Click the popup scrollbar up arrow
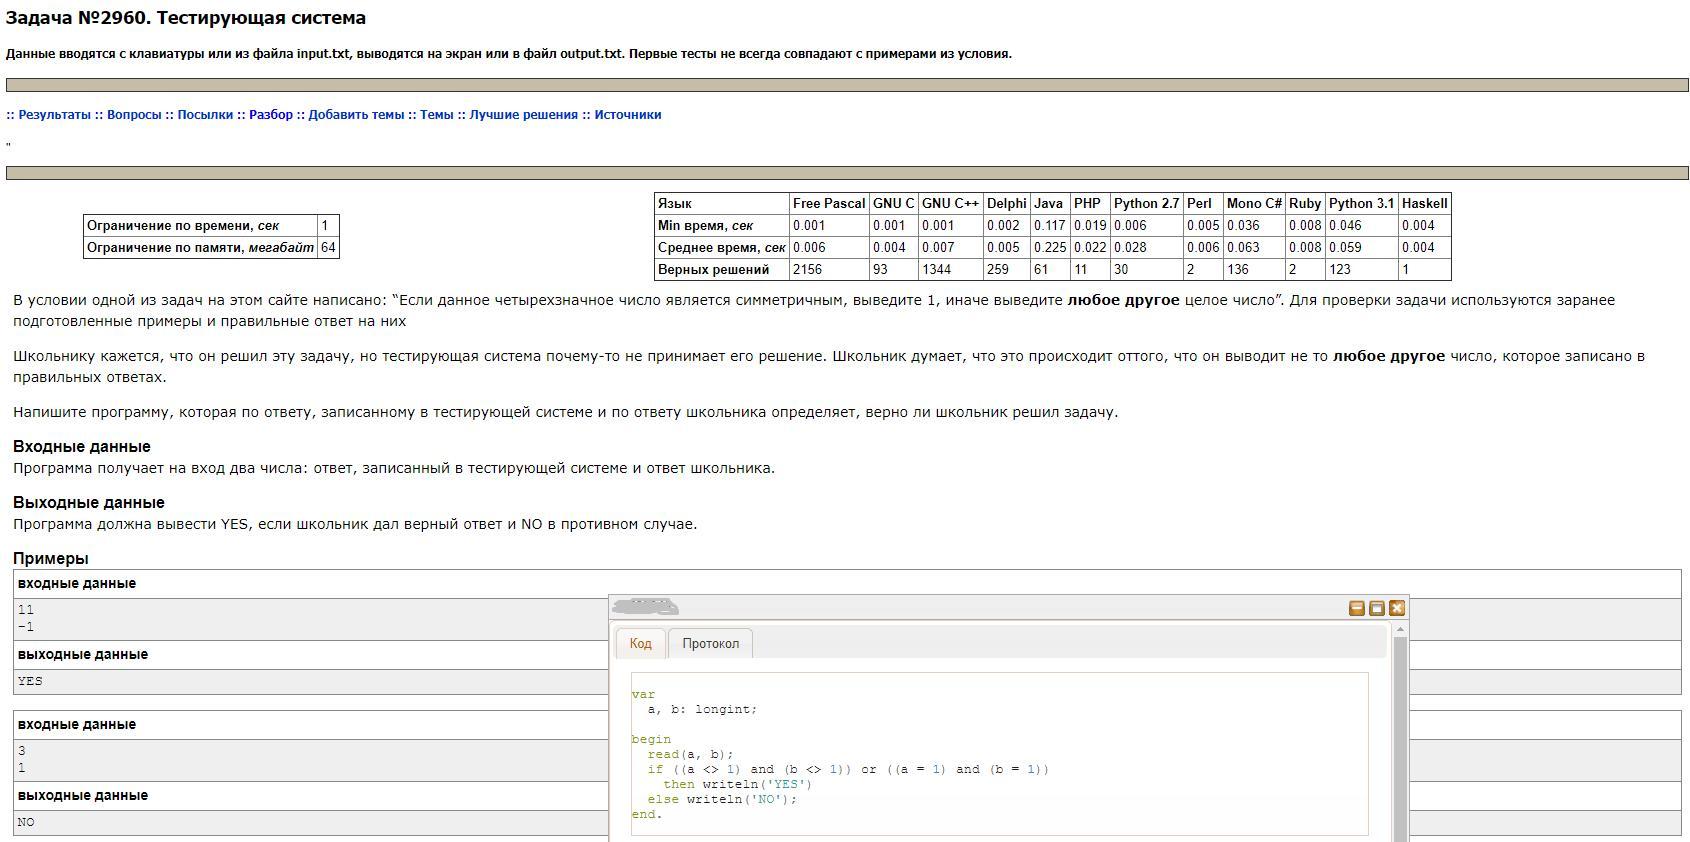Image resolution: width=1690 pixels, height=842 pixels. 1400,630
